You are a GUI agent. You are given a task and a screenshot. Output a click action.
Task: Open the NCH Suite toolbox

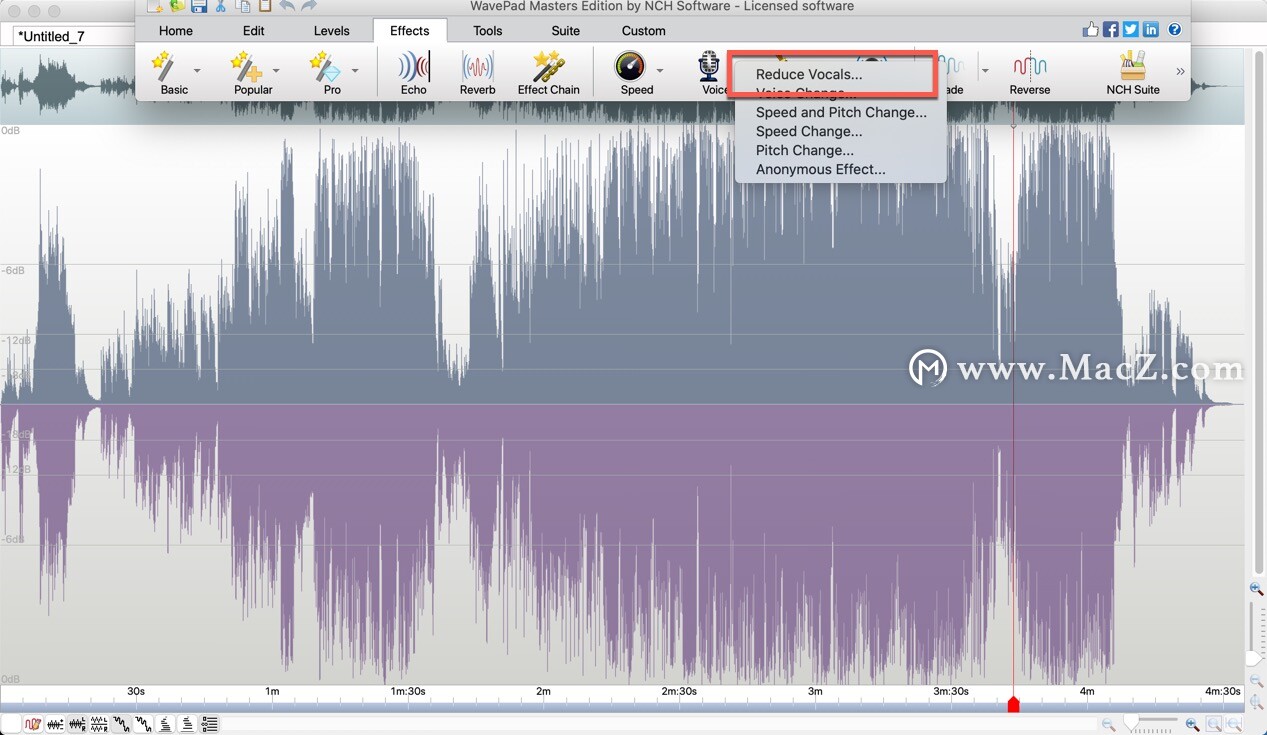pos(1133,73)
